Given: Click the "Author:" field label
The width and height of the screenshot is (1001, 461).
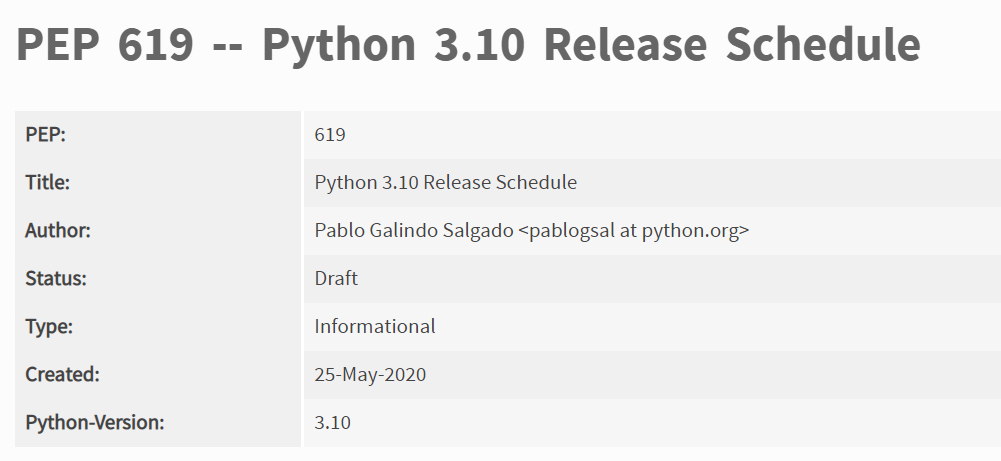Looking at the screenshot, I should 58,231.
